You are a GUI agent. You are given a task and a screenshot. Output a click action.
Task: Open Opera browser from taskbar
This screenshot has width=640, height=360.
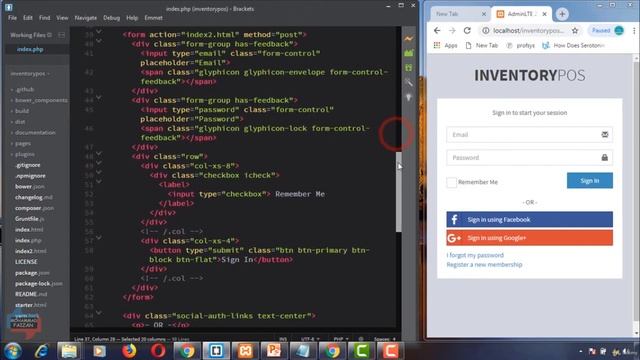click(x=158, y=351)
